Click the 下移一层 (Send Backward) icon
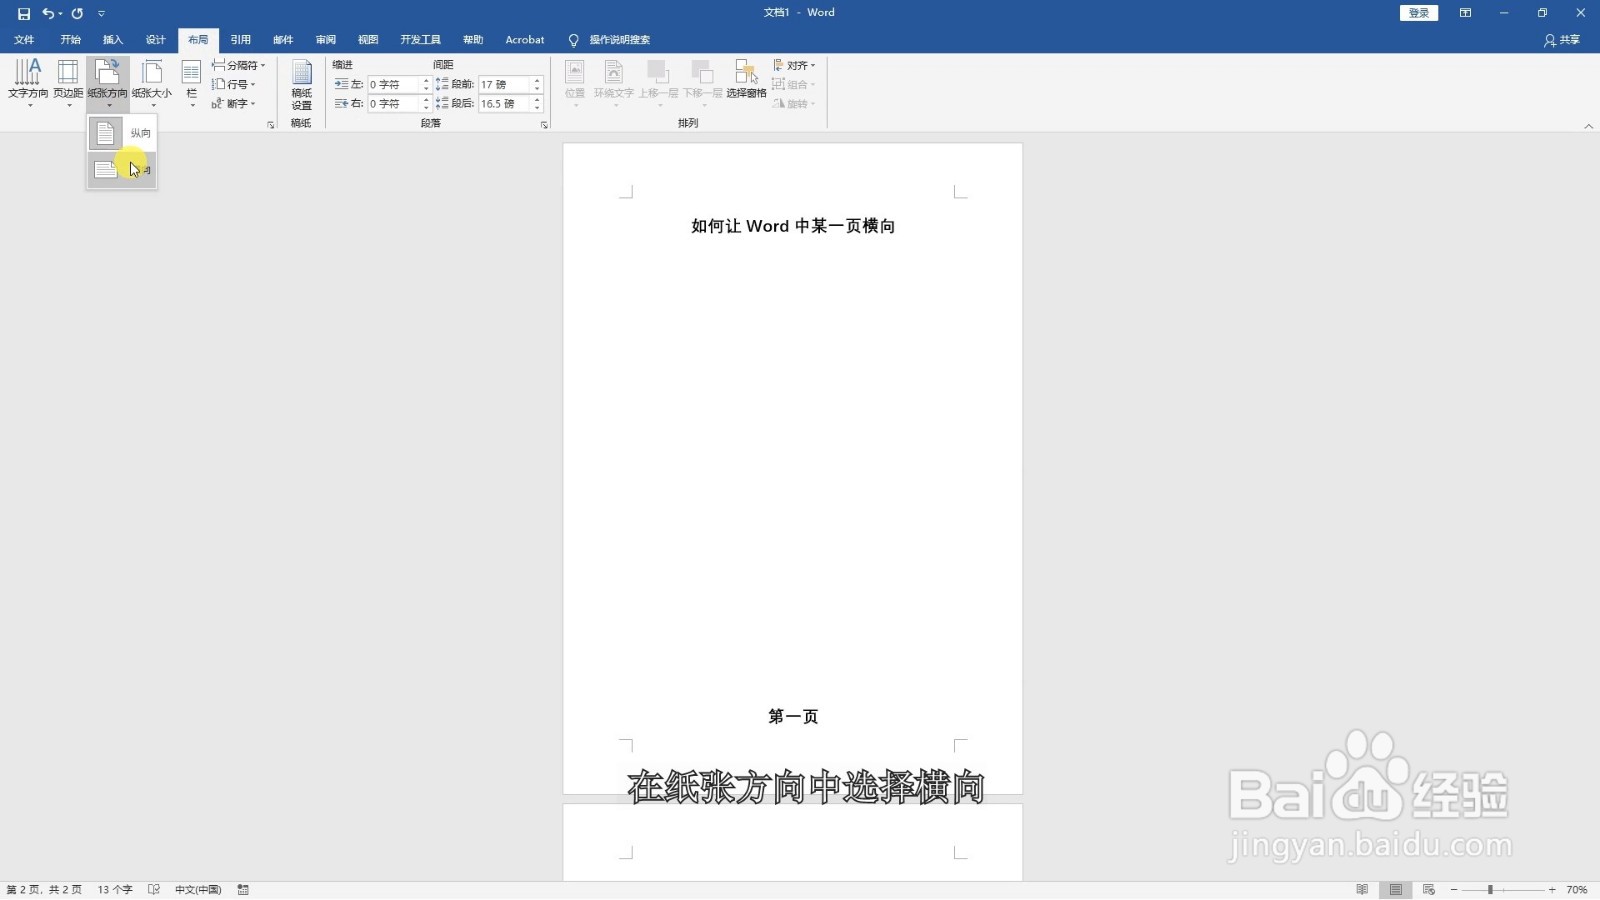This screenshot has width=1600, height=900. click(703, 83)
